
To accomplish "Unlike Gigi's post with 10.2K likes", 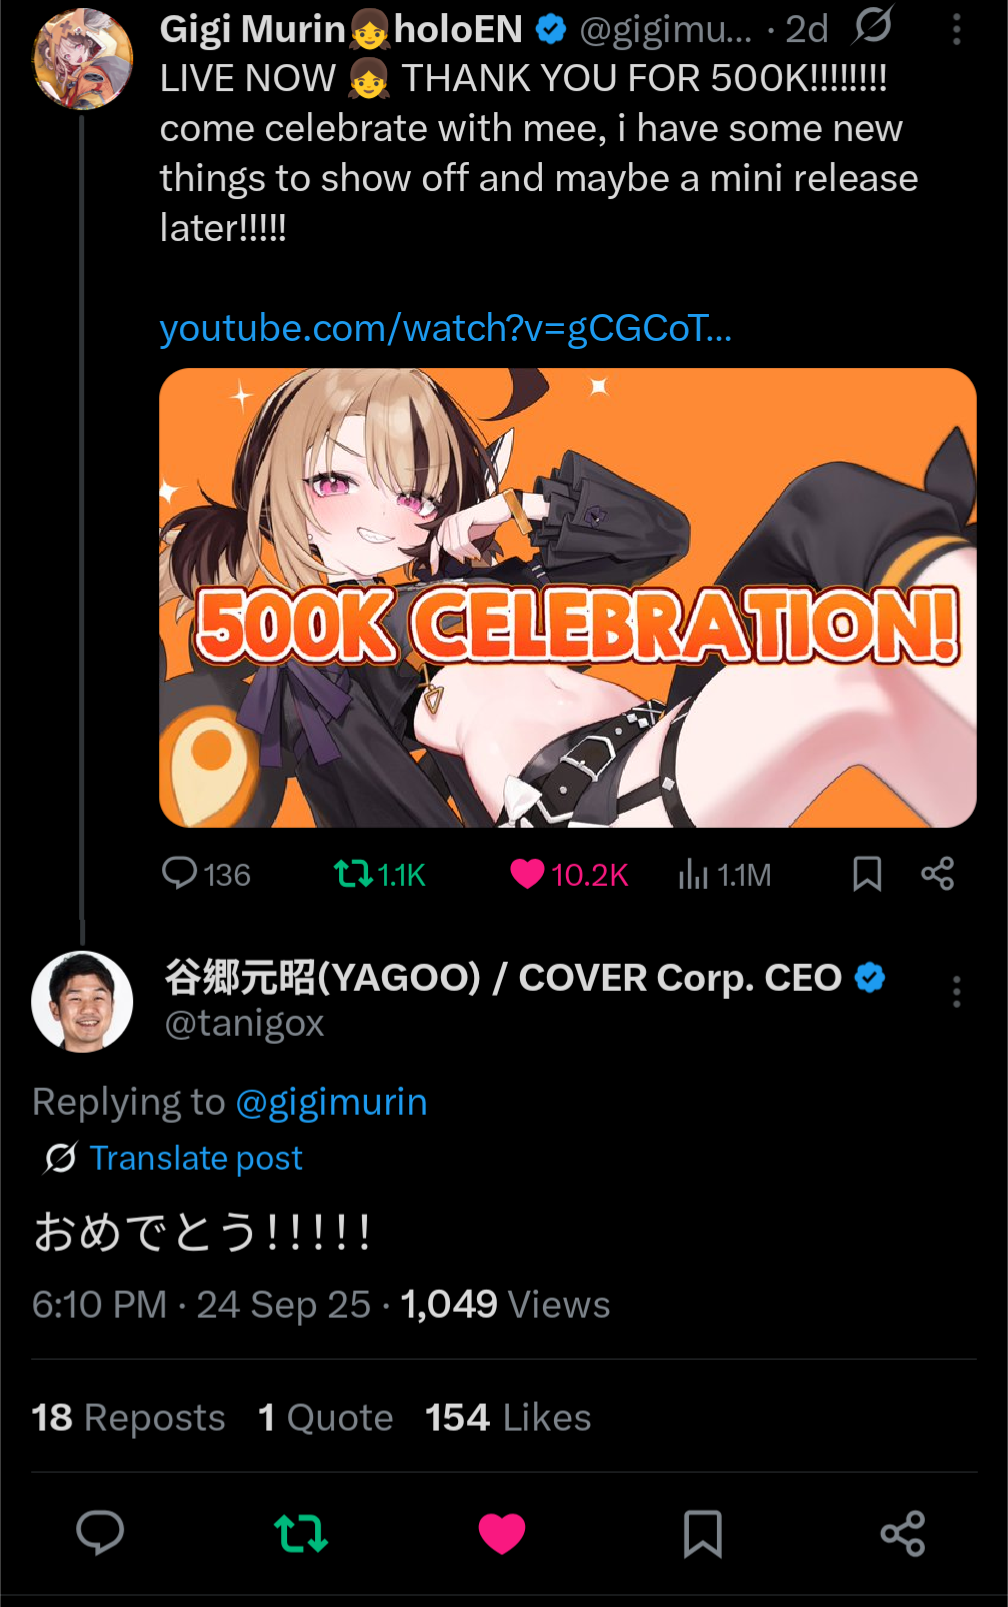I will coord(568,874).
